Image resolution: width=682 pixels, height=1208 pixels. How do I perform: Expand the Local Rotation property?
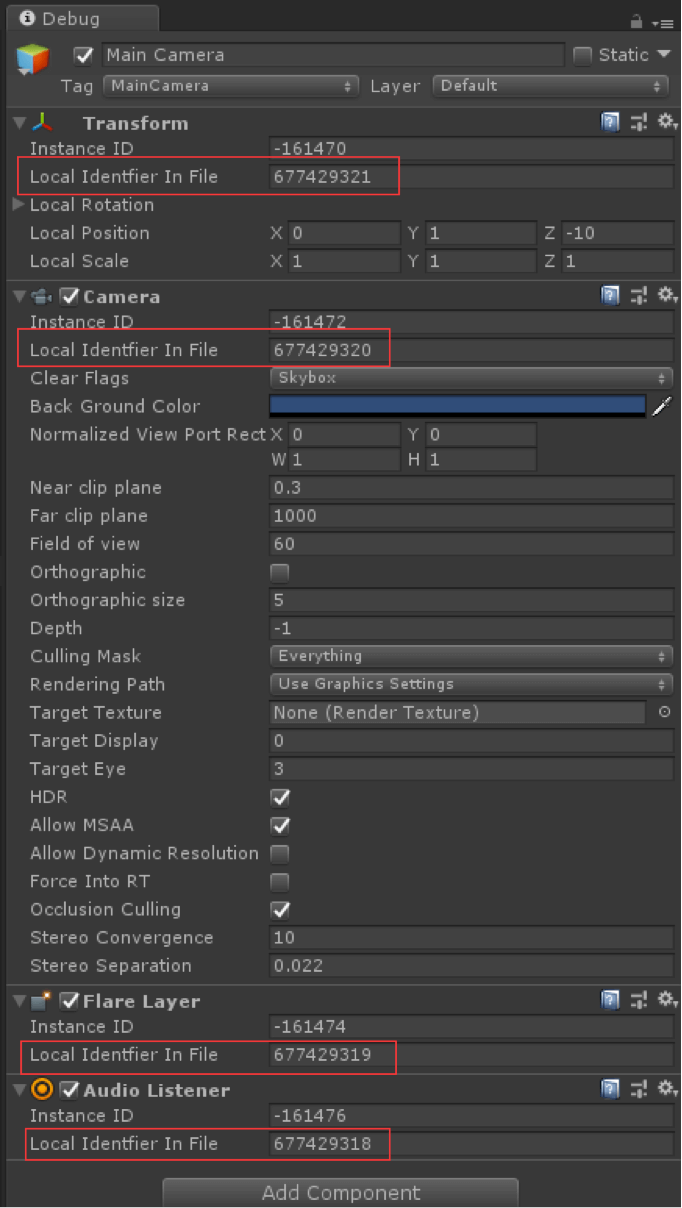18,205
